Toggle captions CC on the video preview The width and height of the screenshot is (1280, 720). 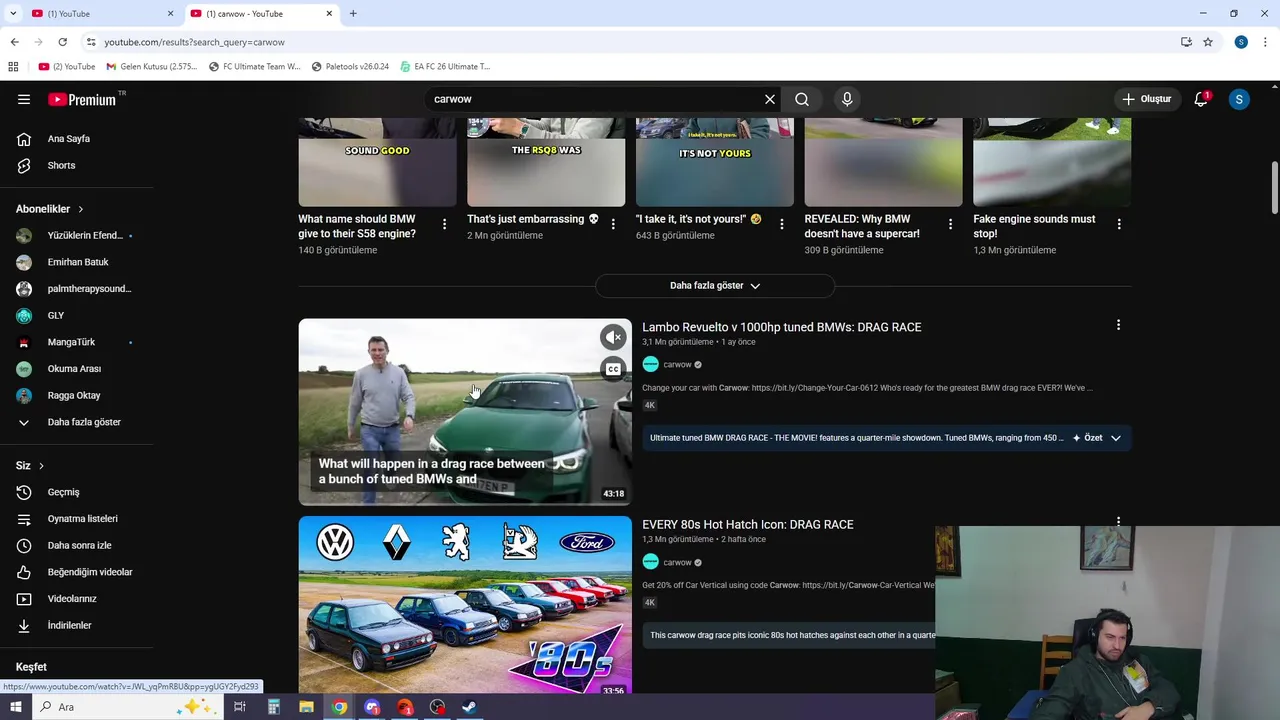[x=613, y=369]
